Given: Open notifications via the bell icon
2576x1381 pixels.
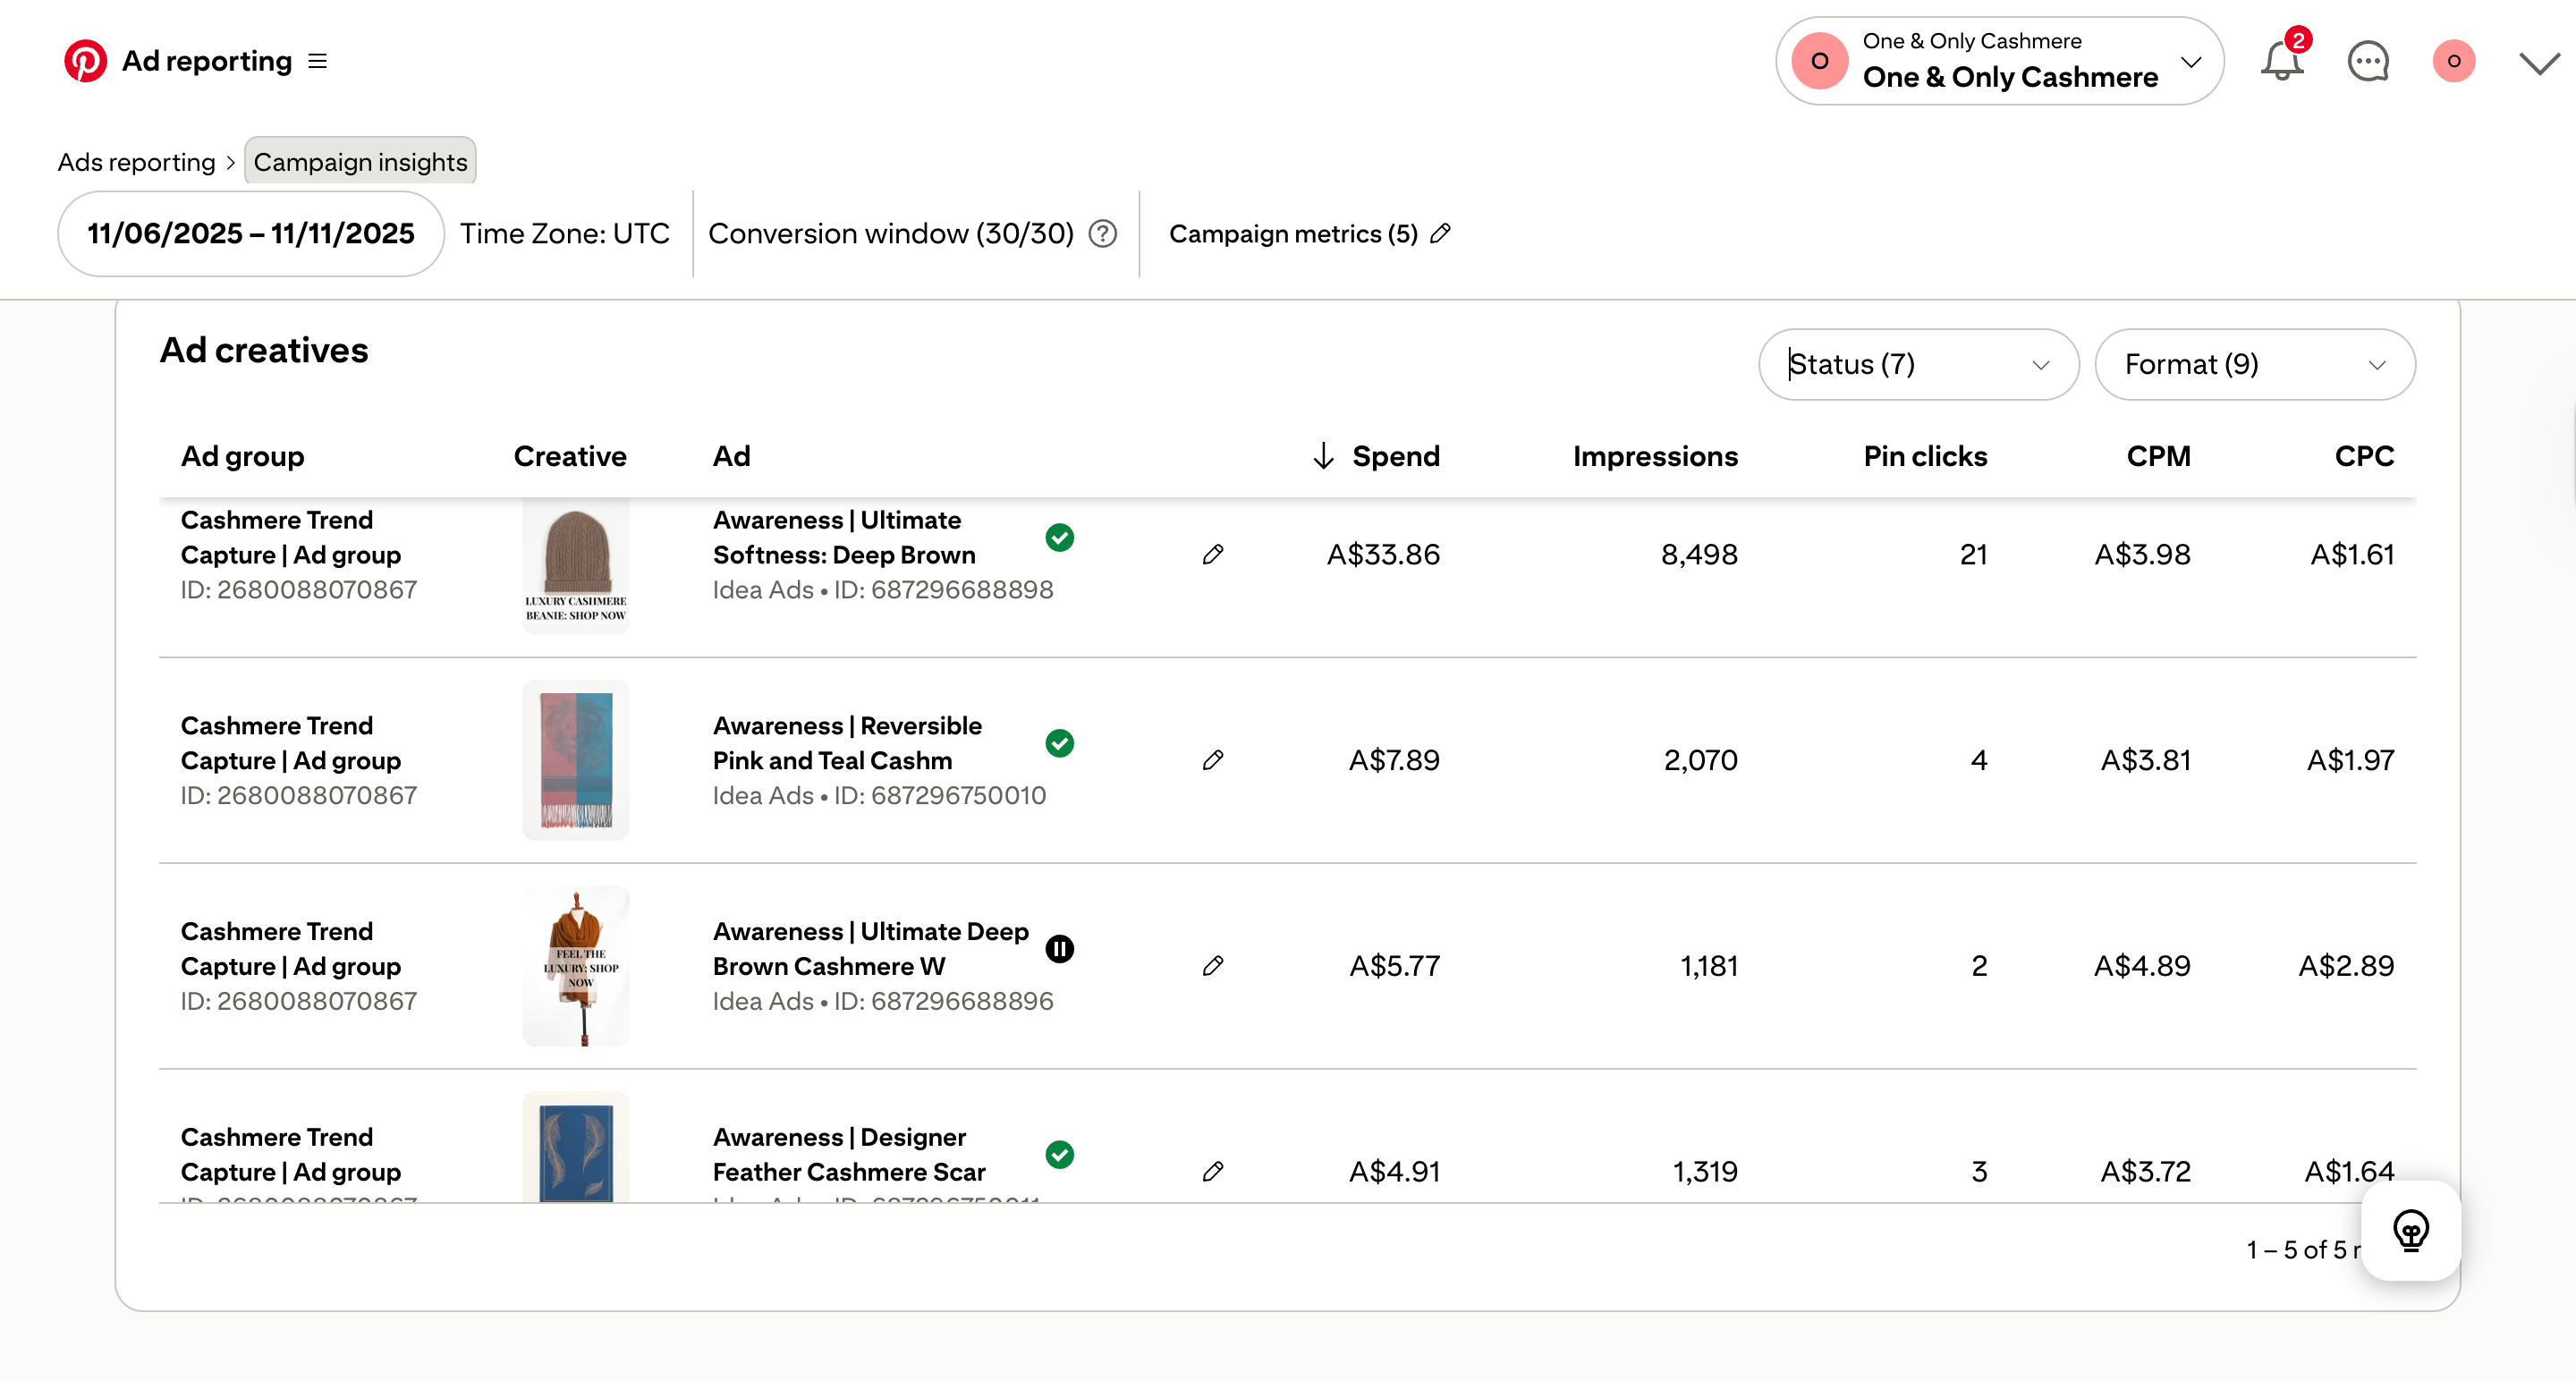Looking at the screenshot, I should 2281,61.
